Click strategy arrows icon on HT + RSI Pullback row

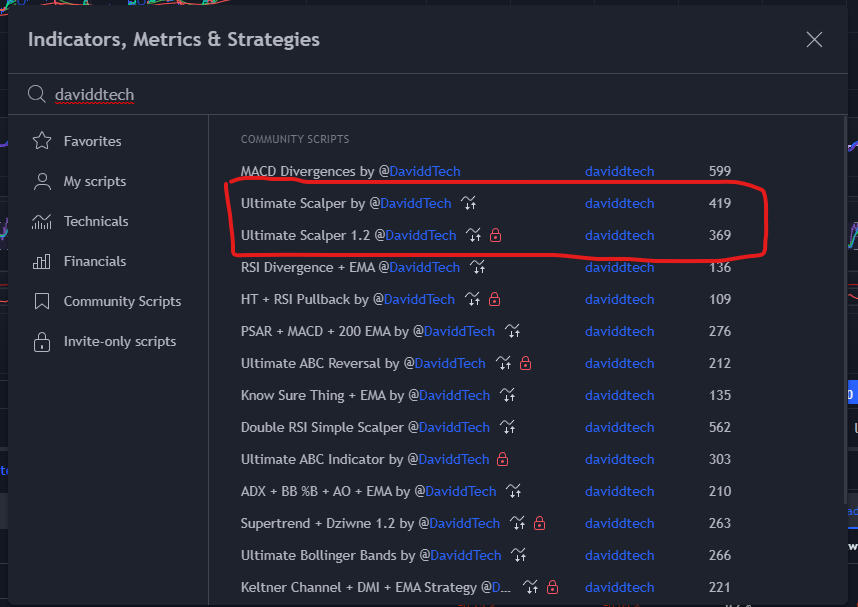coord(472,299)
